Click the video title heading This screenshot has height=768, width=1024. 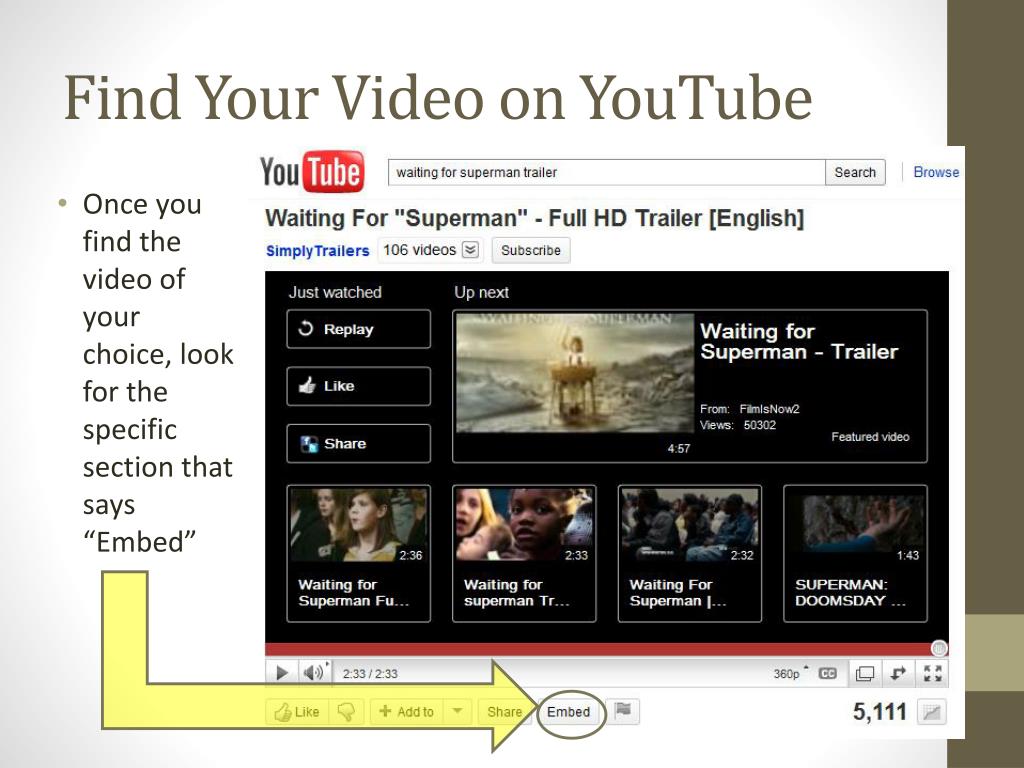click(534, 218)
